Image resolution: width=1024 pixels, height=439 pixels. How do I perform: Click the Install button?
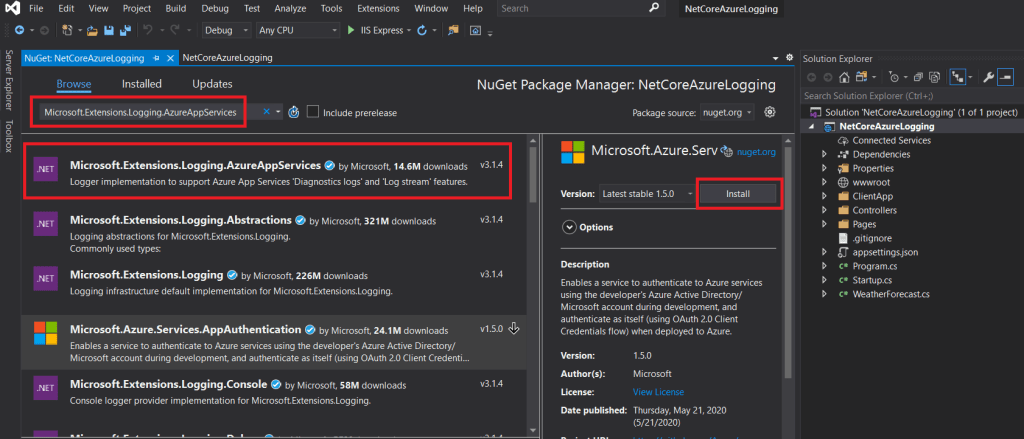(x=738, y=193)
